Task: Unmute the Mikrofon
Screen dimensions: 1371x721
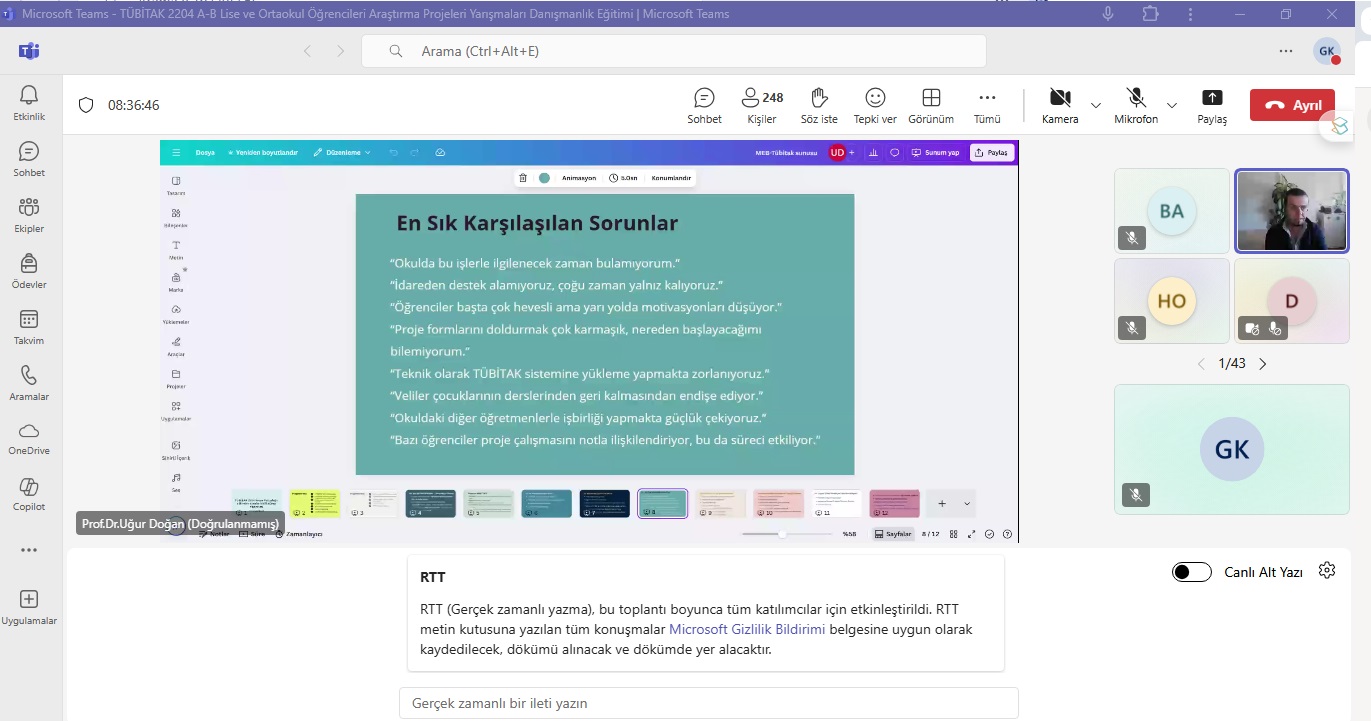Action: click(1136, 104)
